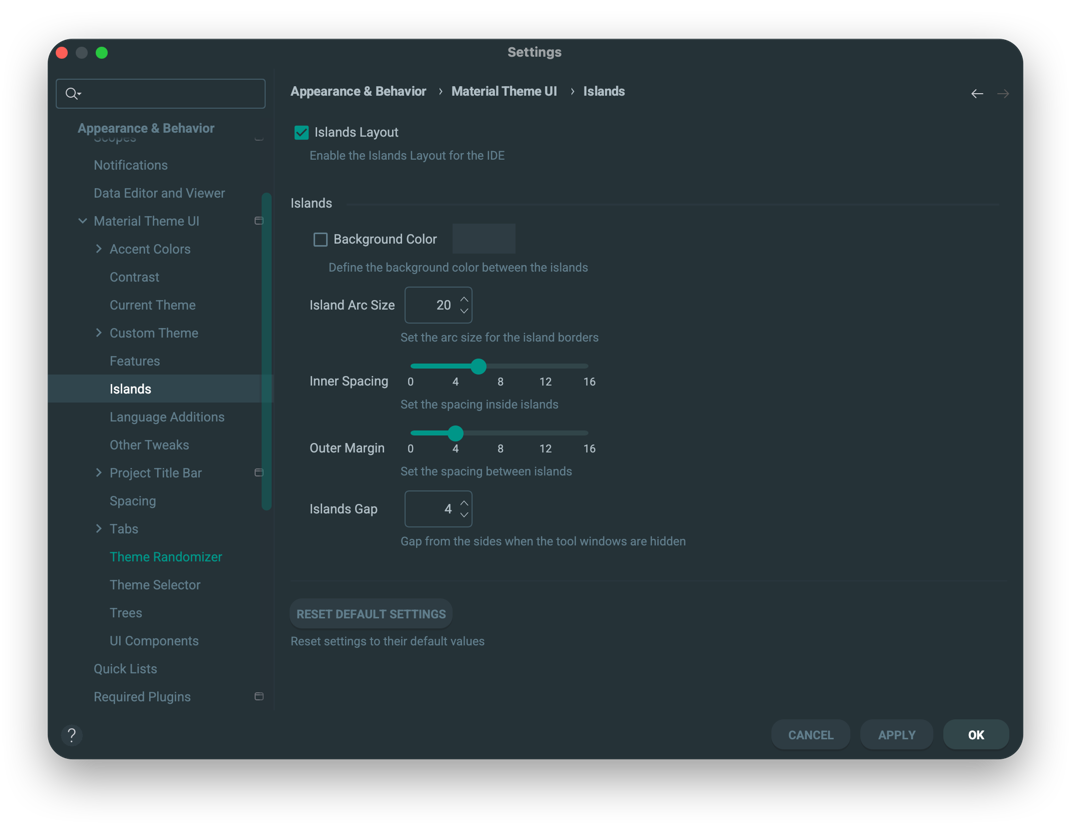Click the forward navigation arrow
The height and width of the screenshot is (834, 1071).
click(1003, 93)
